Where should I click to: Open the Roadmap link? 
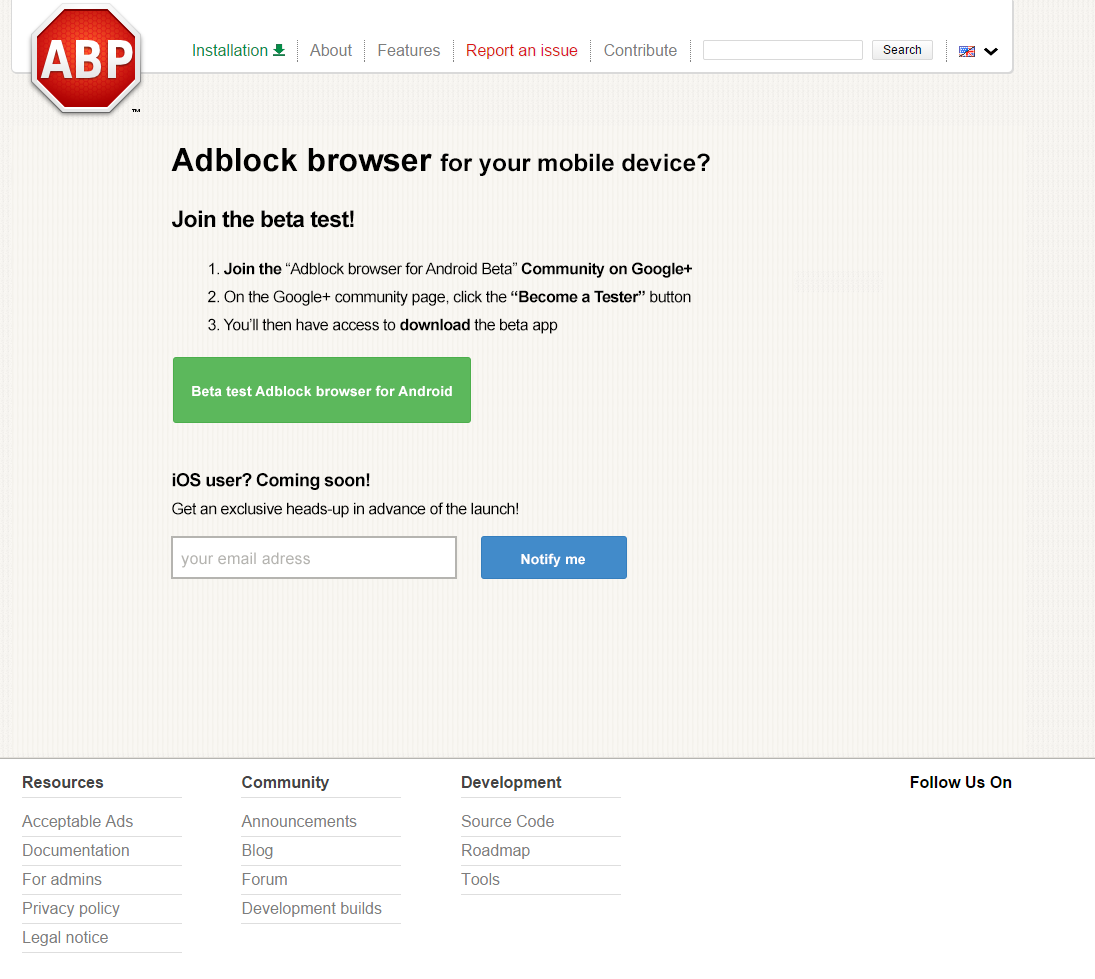click(x=495, y=850)
